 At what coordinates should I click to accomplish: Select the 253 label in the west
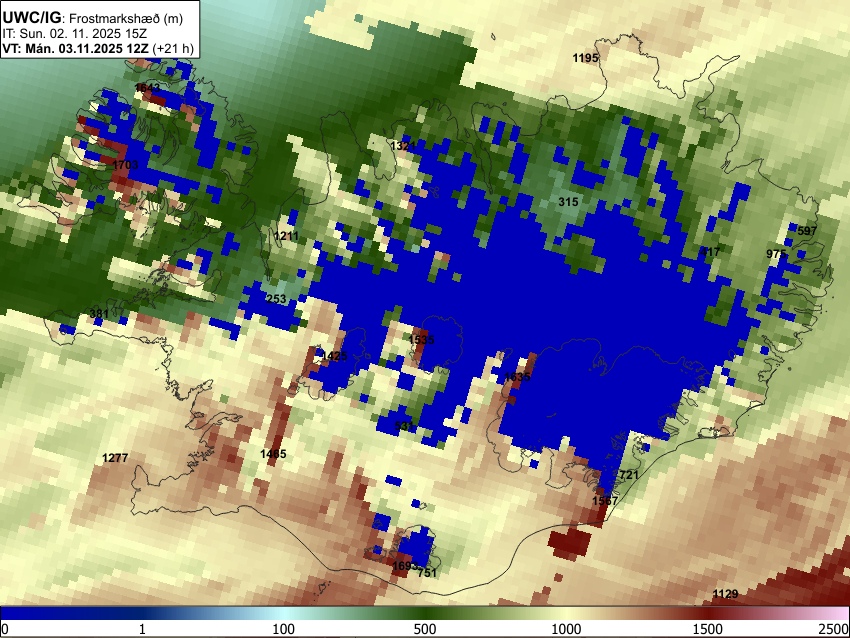tap(276, 299)
